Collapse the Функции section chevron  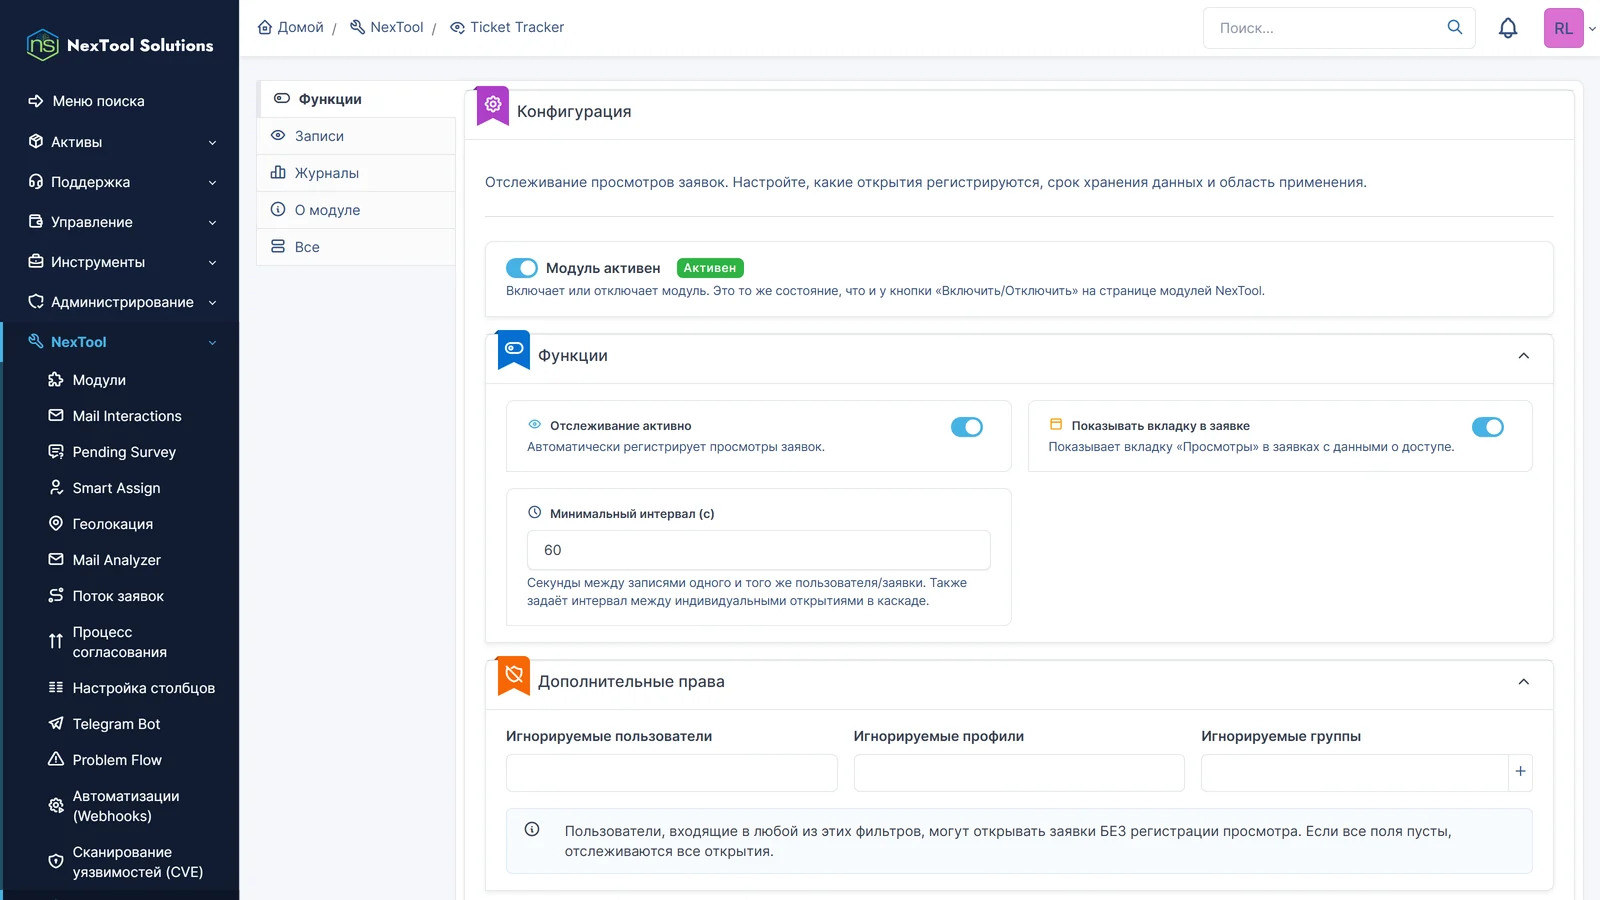pyautogui.click(x=1524, y=356)
